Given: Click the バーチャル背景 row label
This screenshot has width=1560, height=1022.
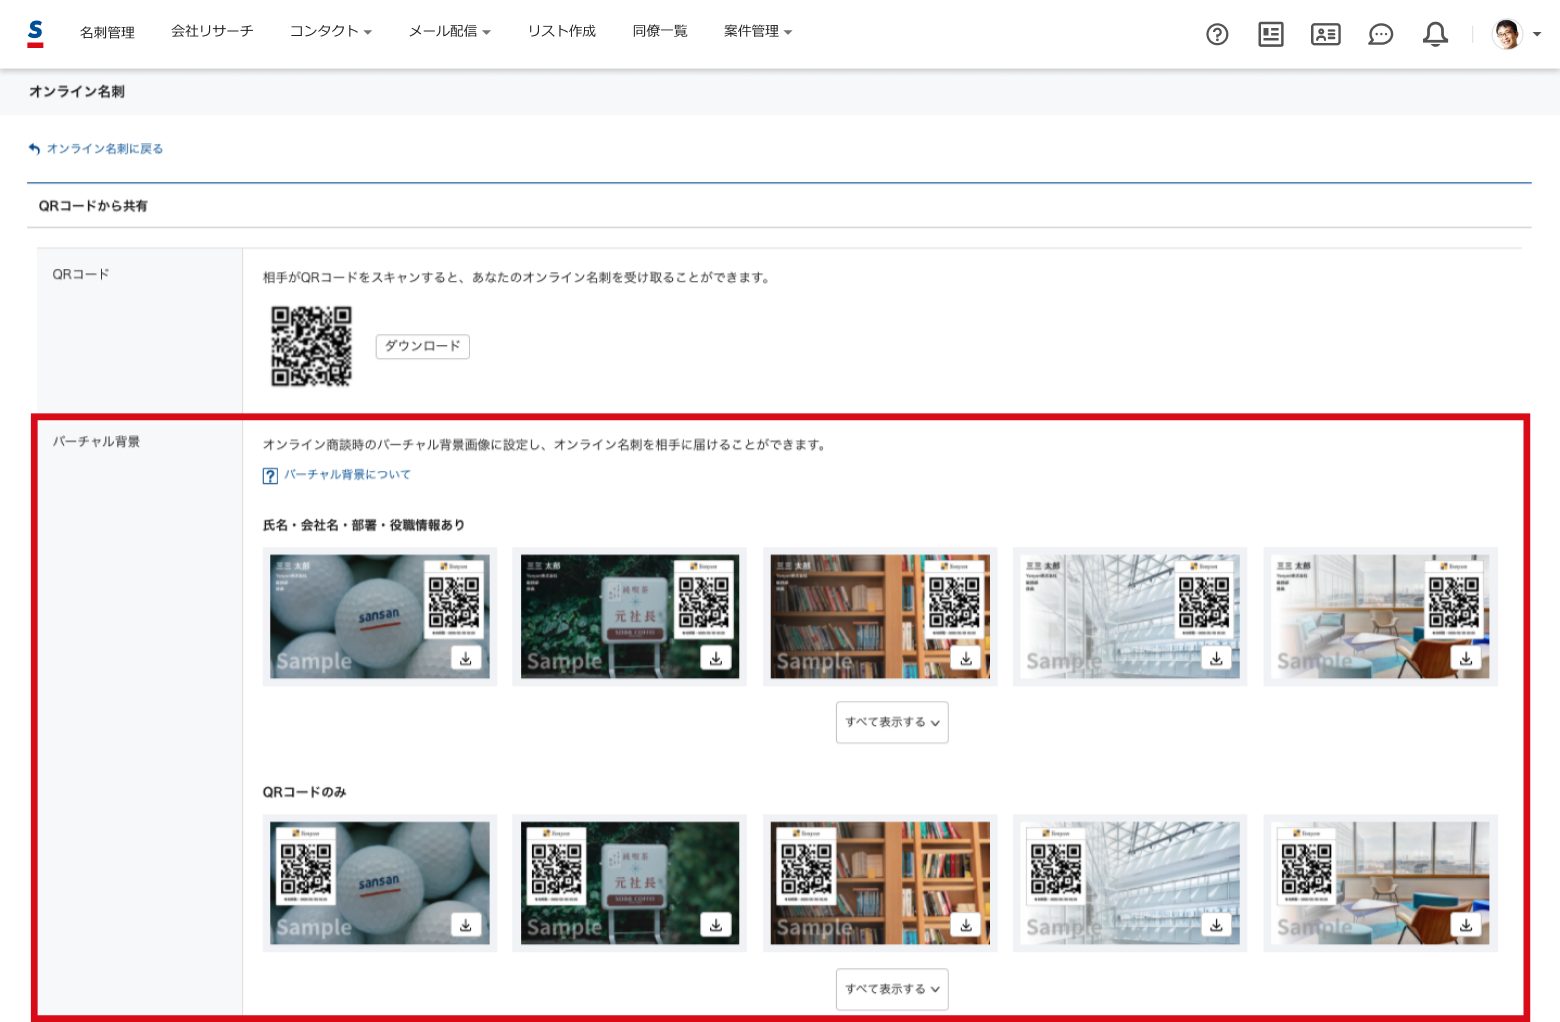Looking at the screenshot, I should point(96,441).
